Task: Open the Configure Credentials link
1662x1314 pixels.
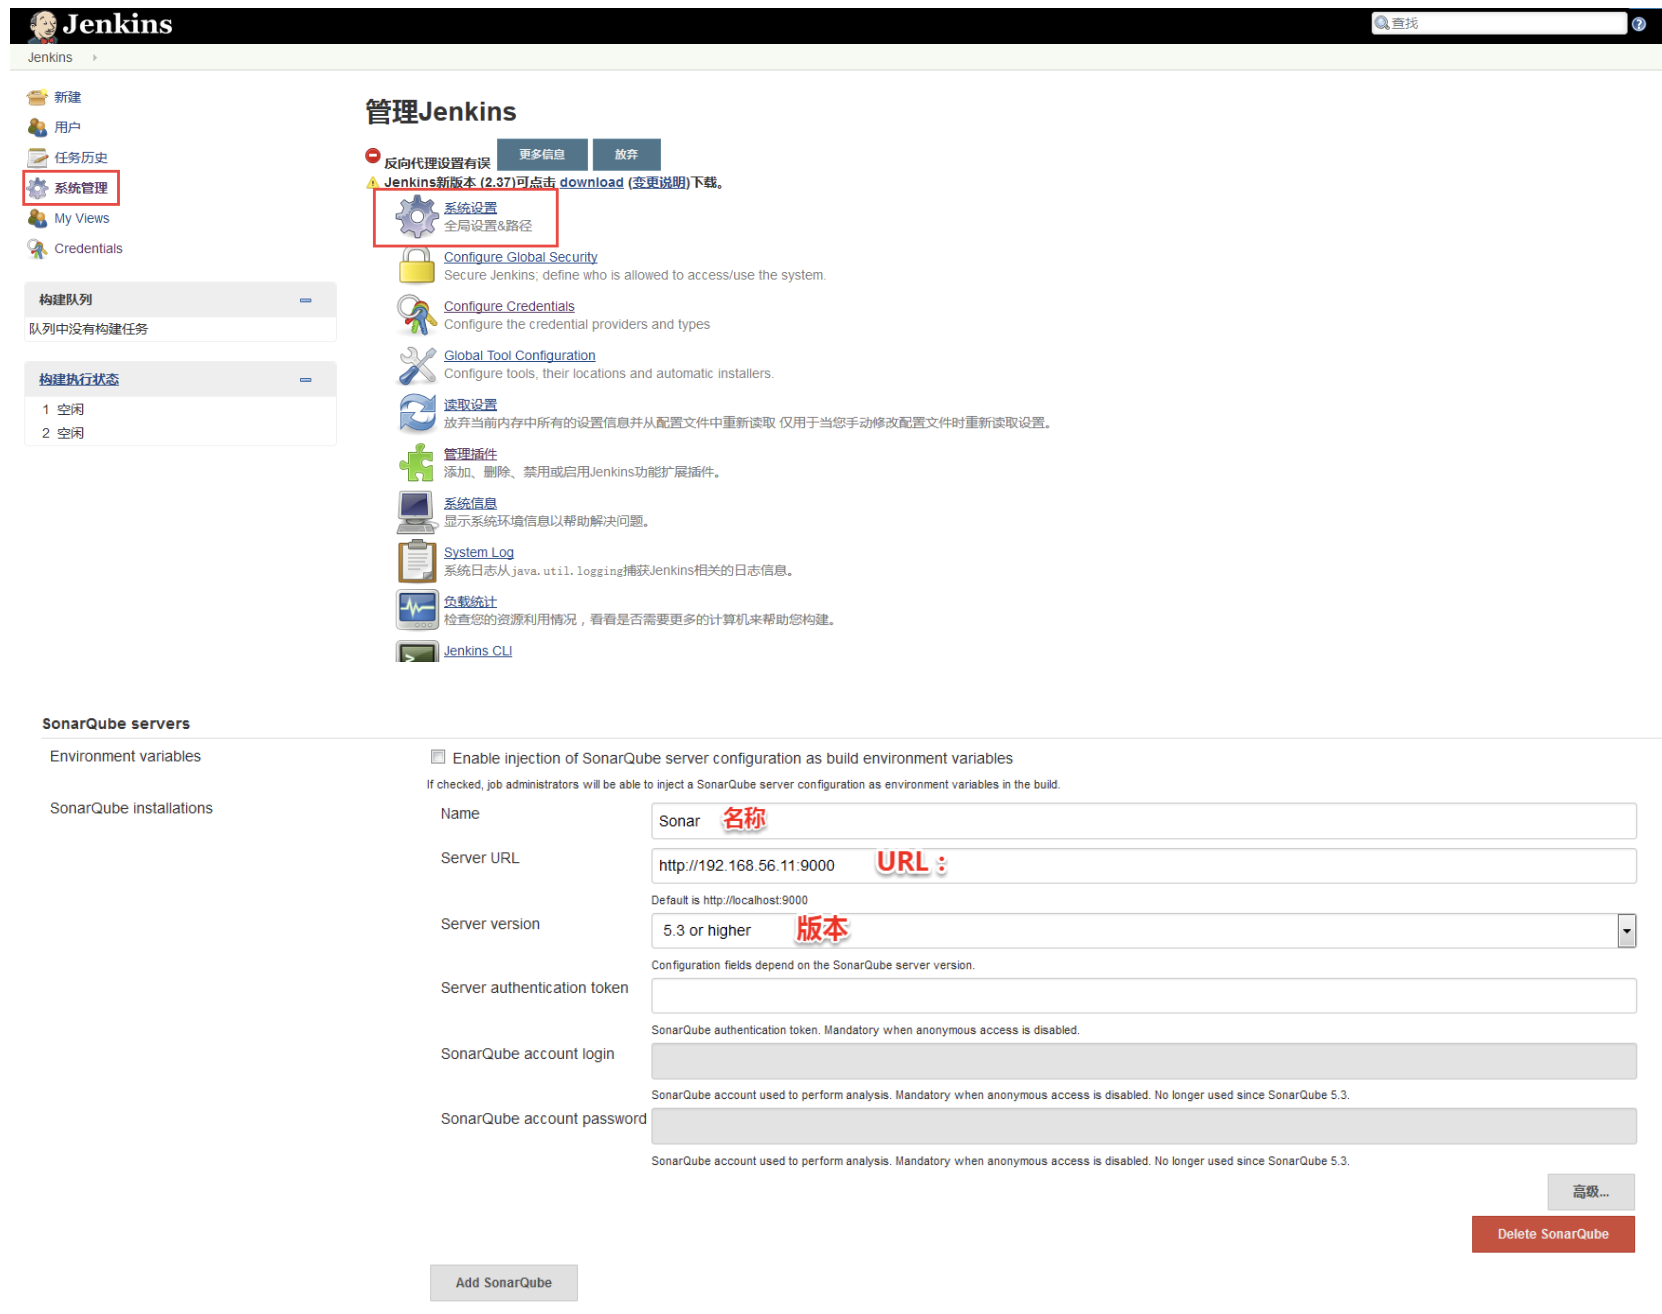Action: [x=509, y=306]
